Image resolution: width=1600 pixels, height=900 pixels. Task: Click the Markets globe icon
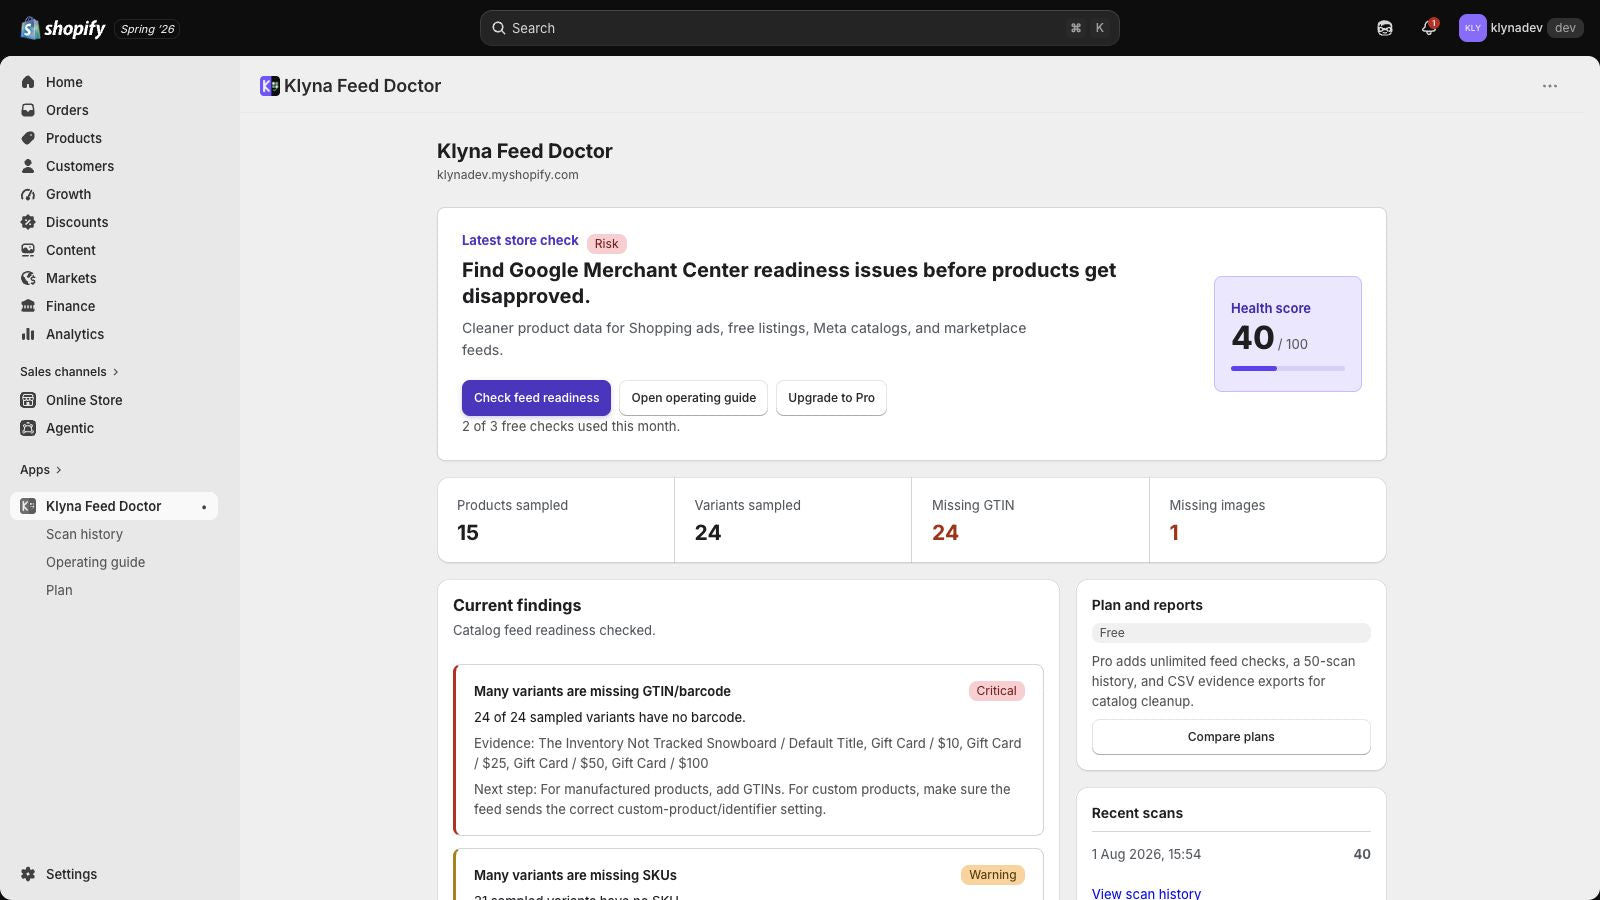28,278
